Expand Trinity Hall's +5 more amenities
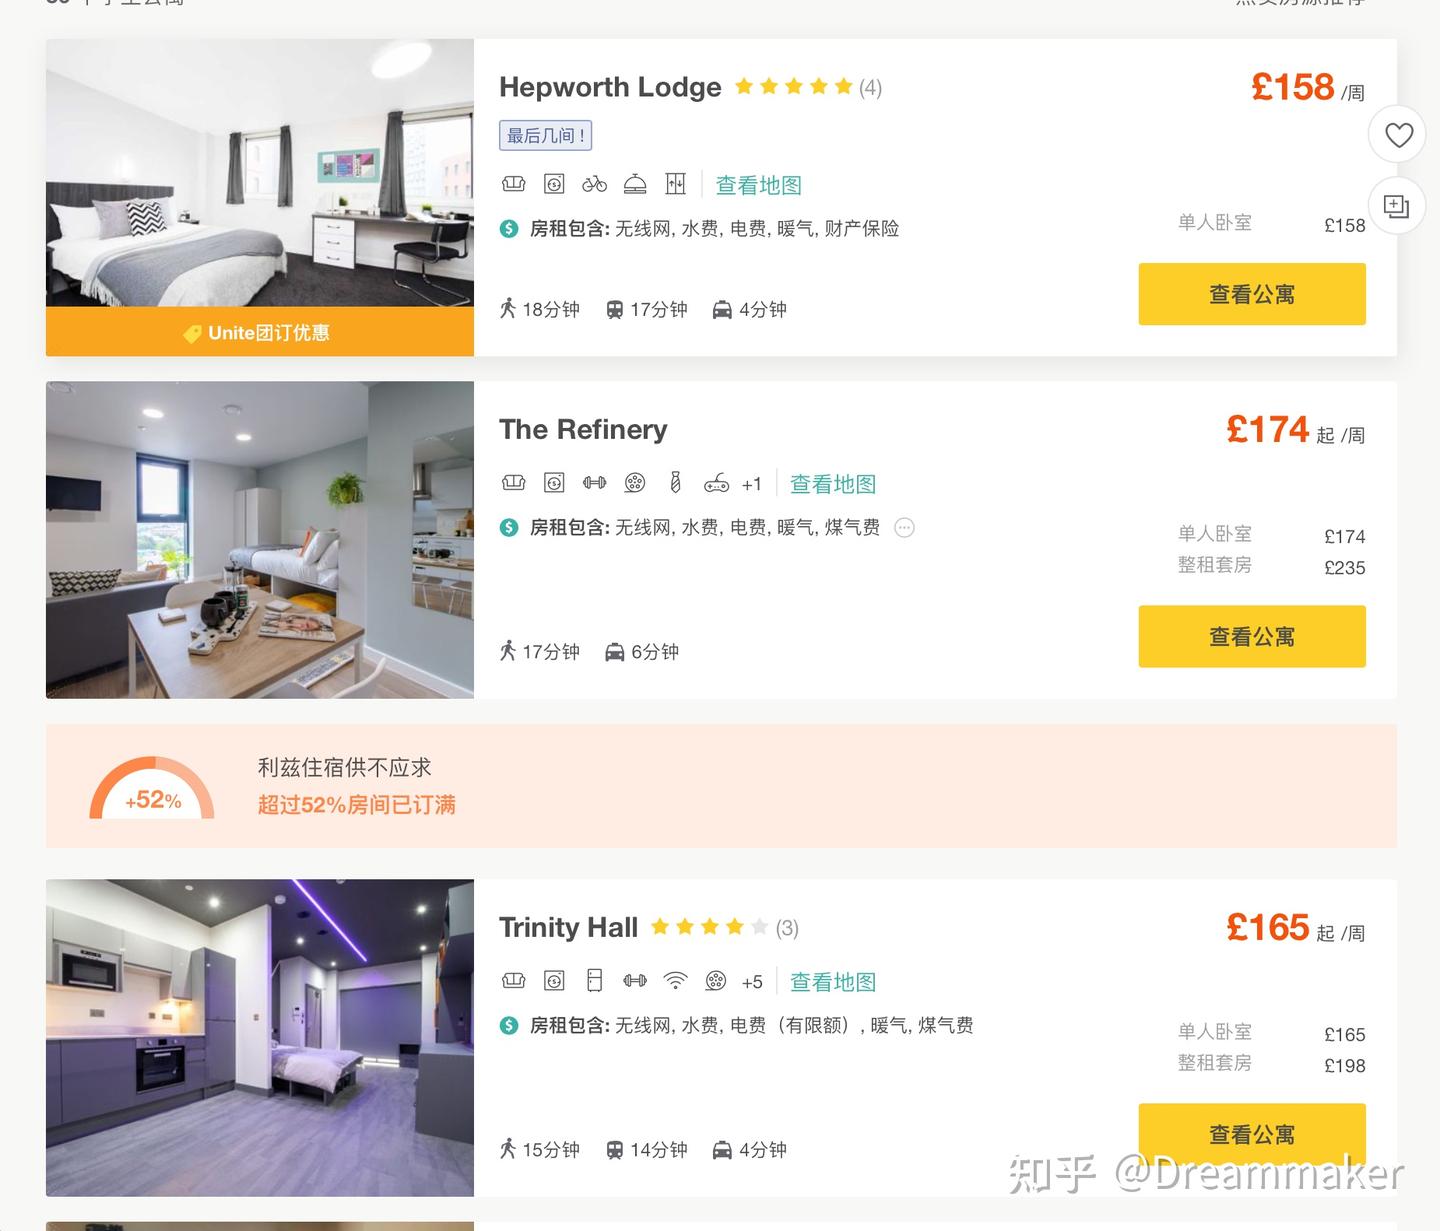 tap(752, 983)
